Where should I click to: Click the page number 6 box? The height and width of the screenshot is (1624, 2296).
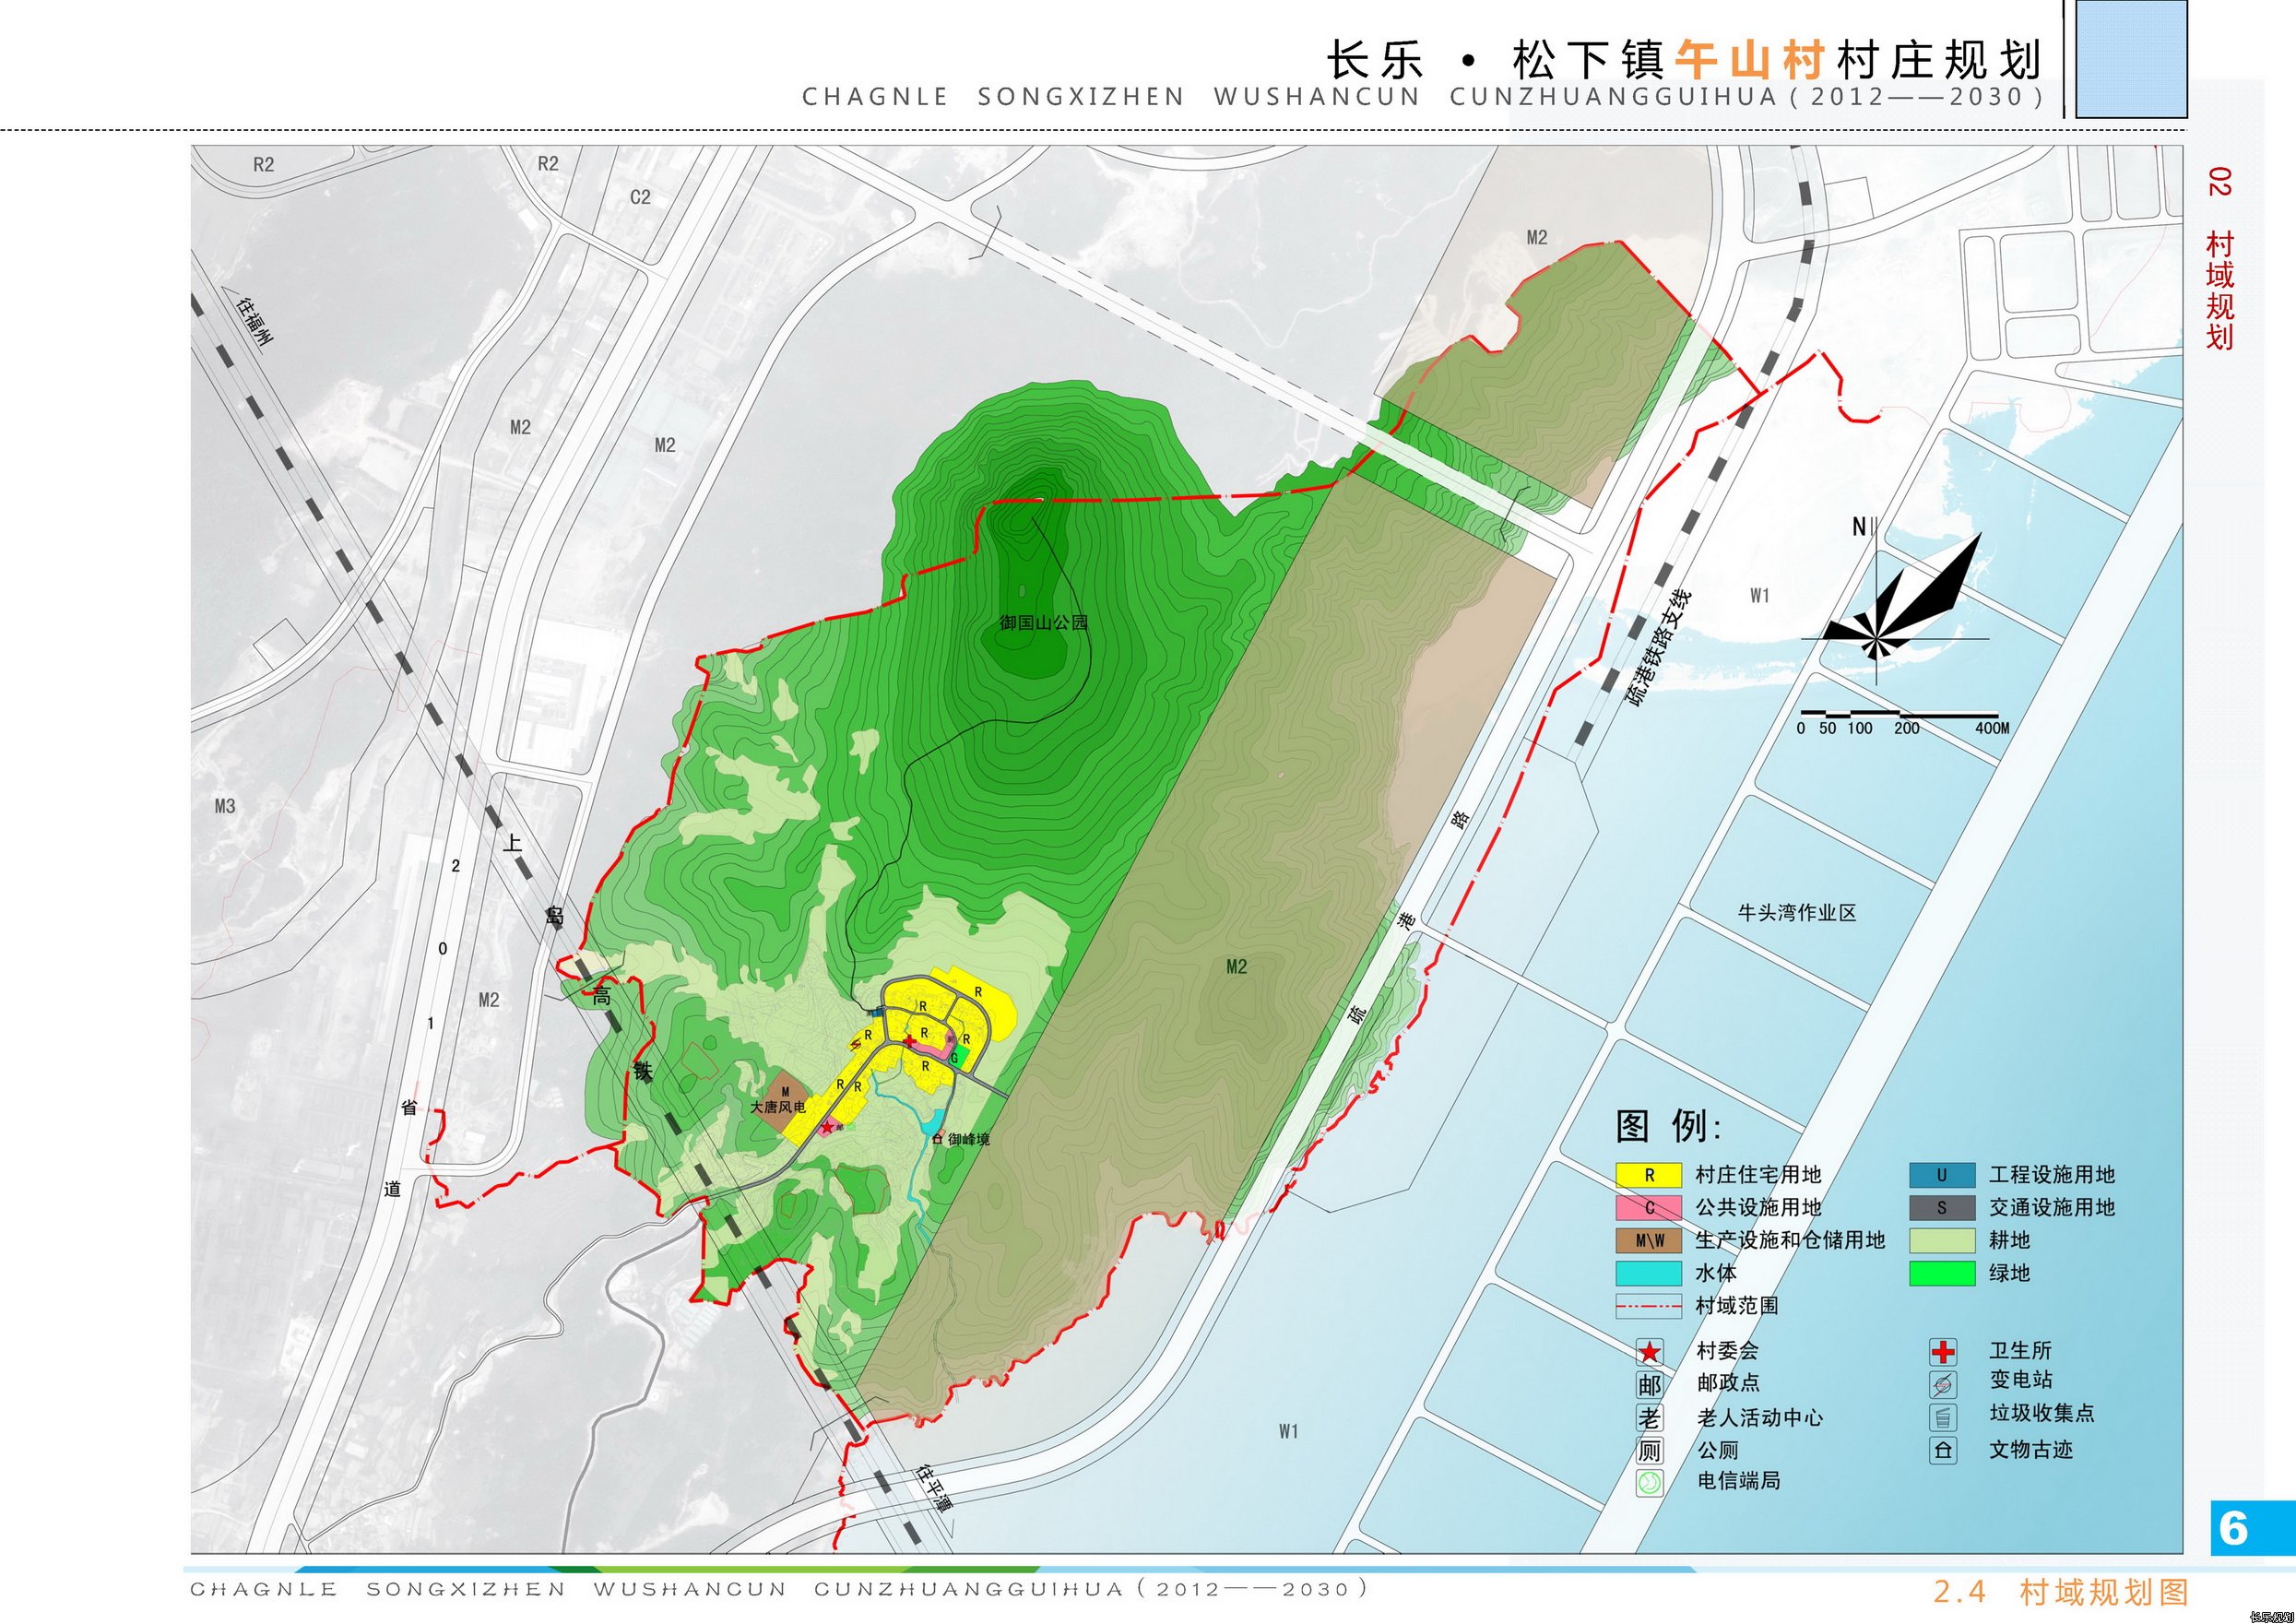2253,1528
